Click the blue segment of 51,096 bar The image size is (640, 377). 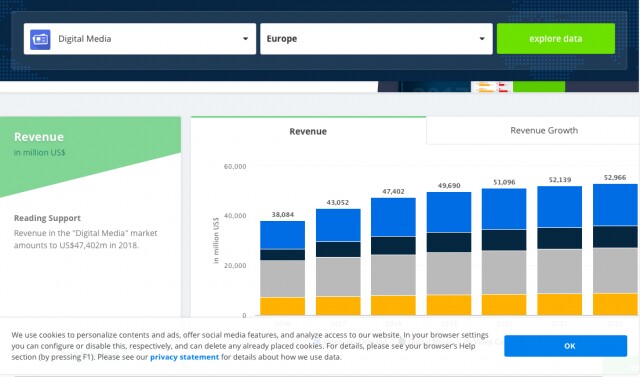tap(504, 209)
